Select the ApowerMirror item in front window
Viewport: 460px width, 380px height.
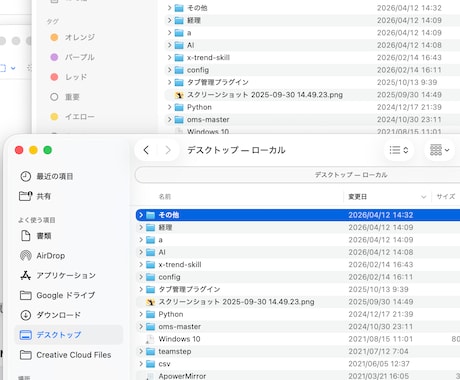pos(182,376)
